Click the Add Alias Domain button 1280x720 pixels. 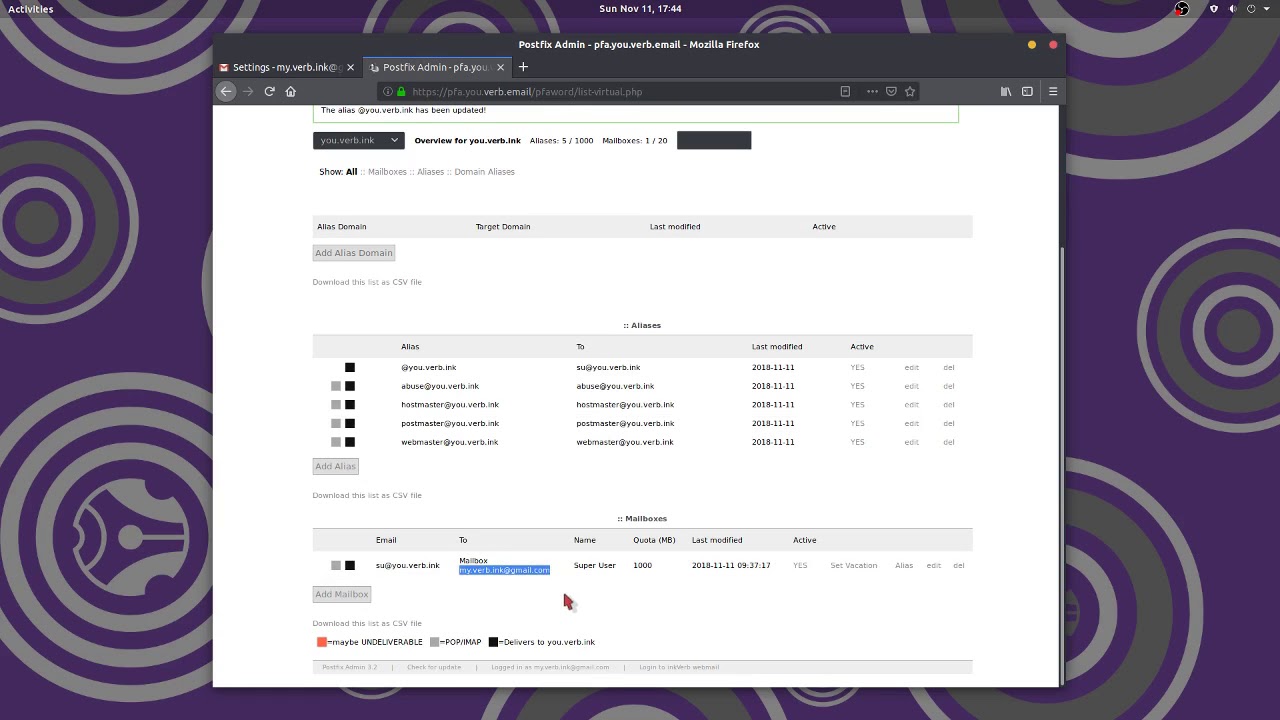point(354,253)
